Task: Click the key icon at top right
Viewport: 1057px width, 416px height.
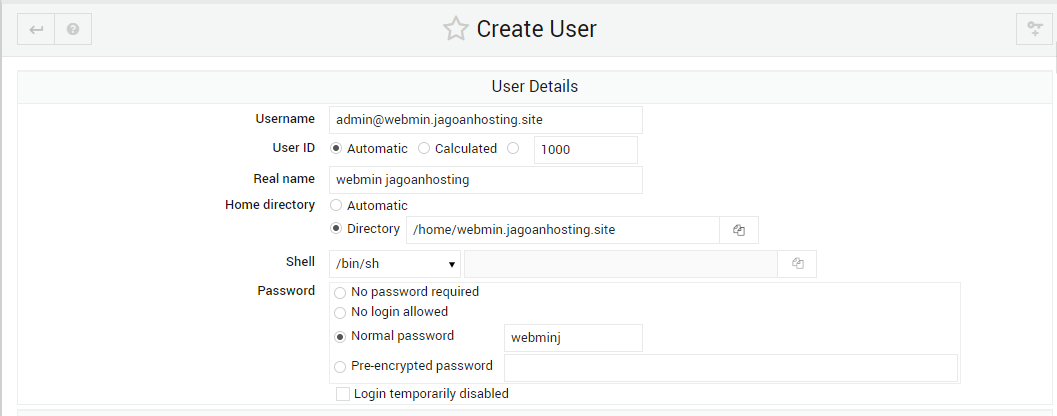Action: pos(1034,29)
